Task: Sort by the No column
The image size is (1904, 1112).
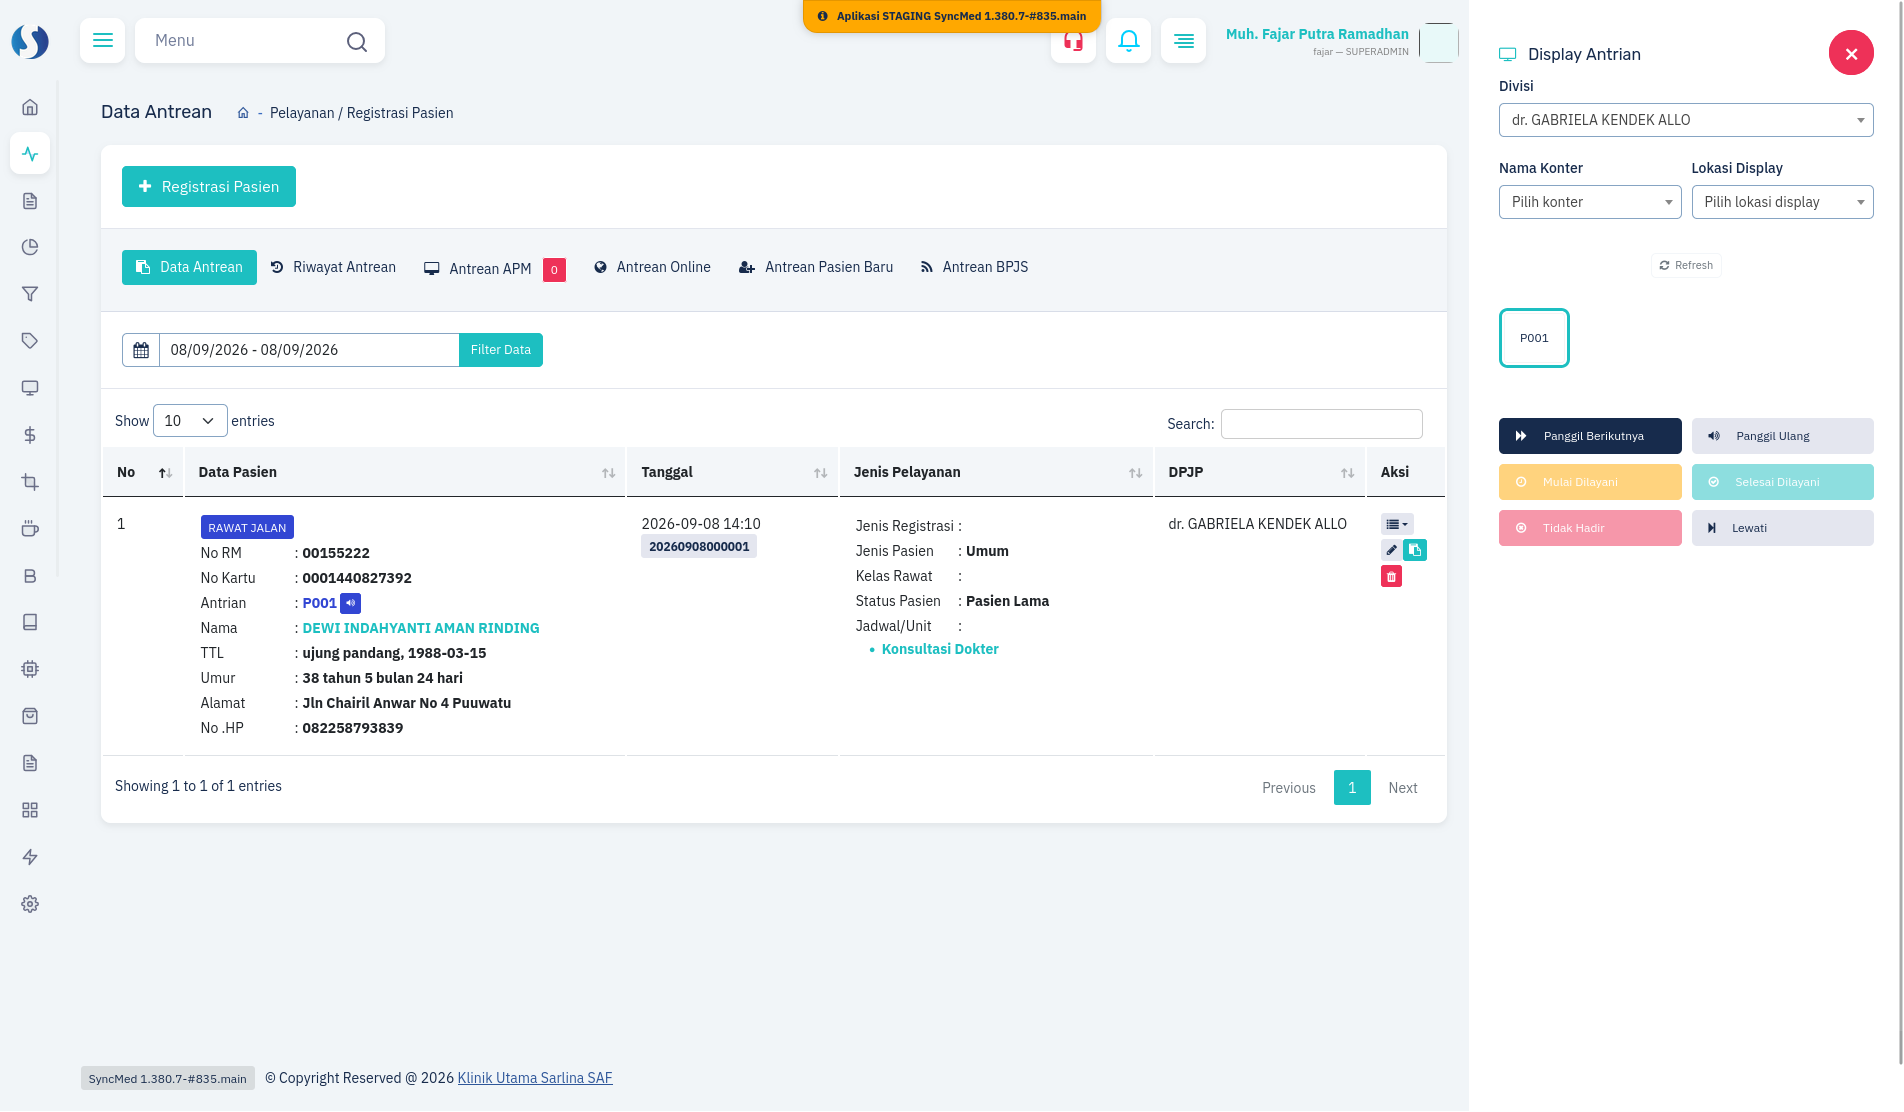Action: [143, 472]
